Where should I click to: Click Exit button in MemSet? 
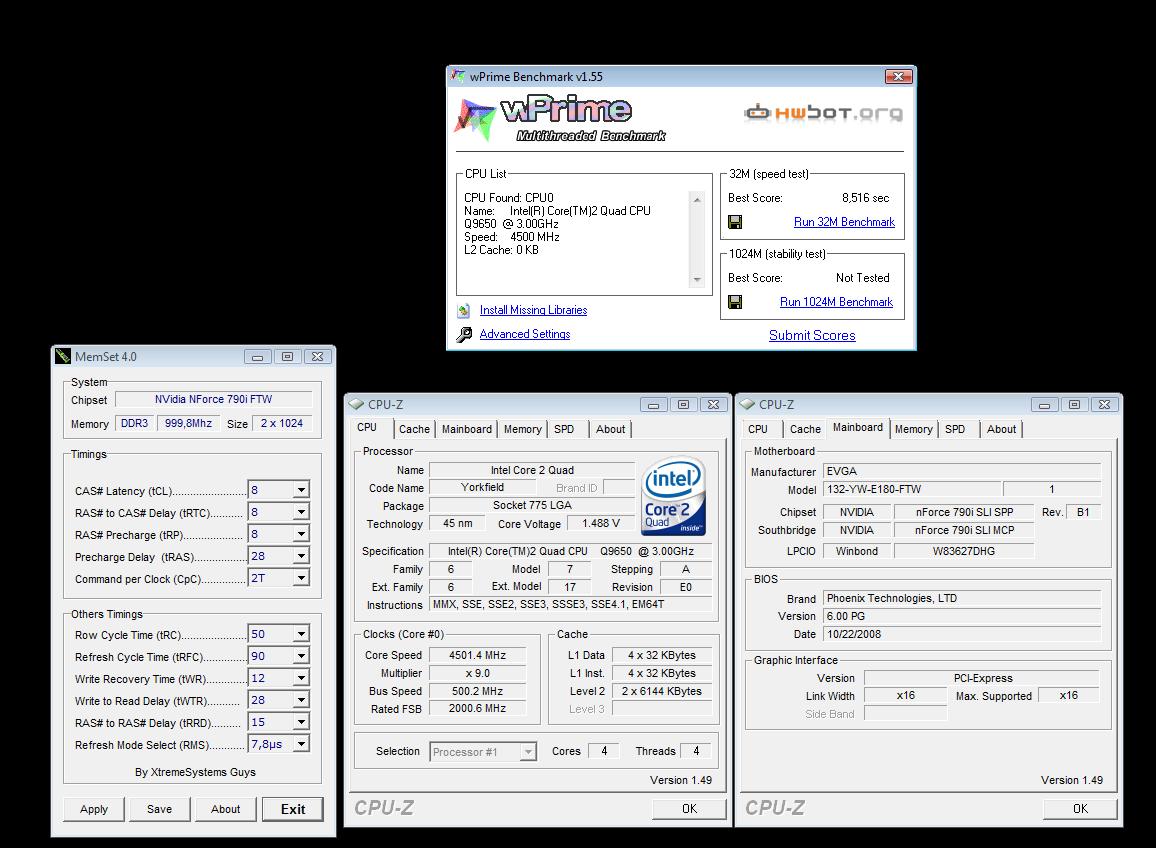[293, 809]
